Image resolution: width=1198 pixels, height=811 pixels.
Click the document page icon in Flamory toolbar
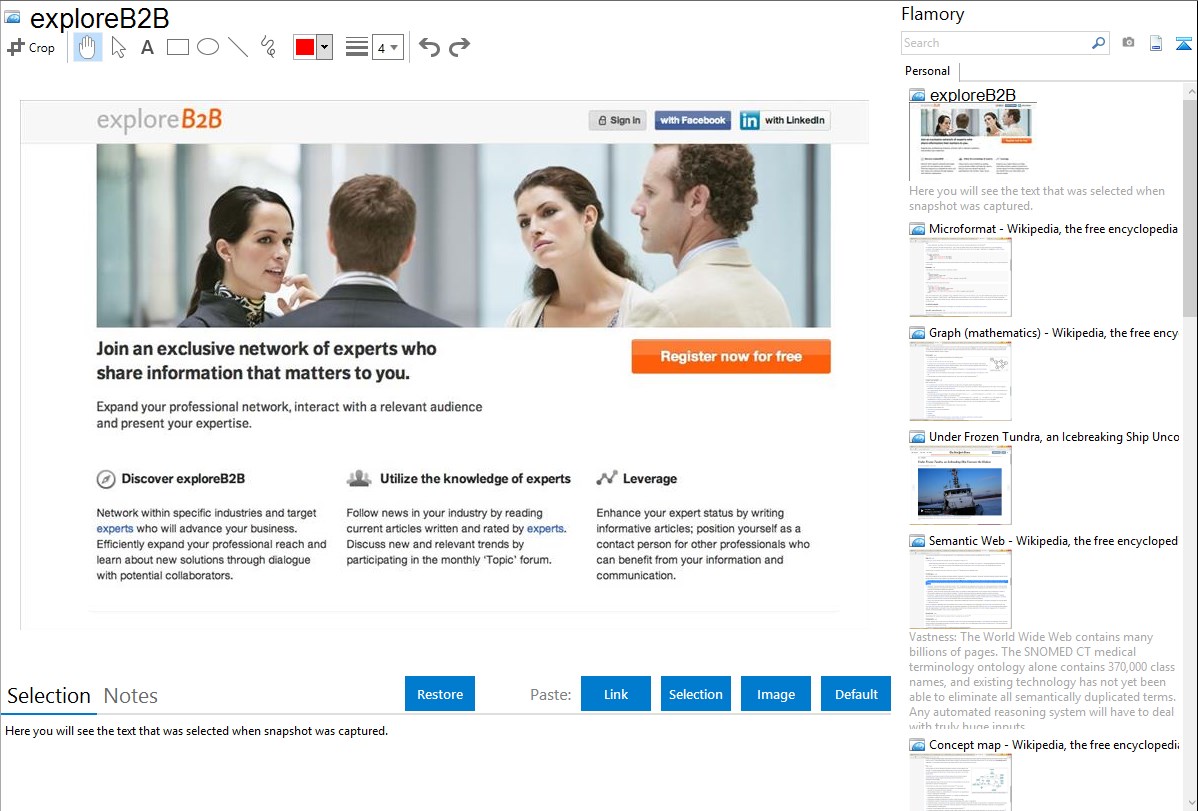click(1156, 43)
